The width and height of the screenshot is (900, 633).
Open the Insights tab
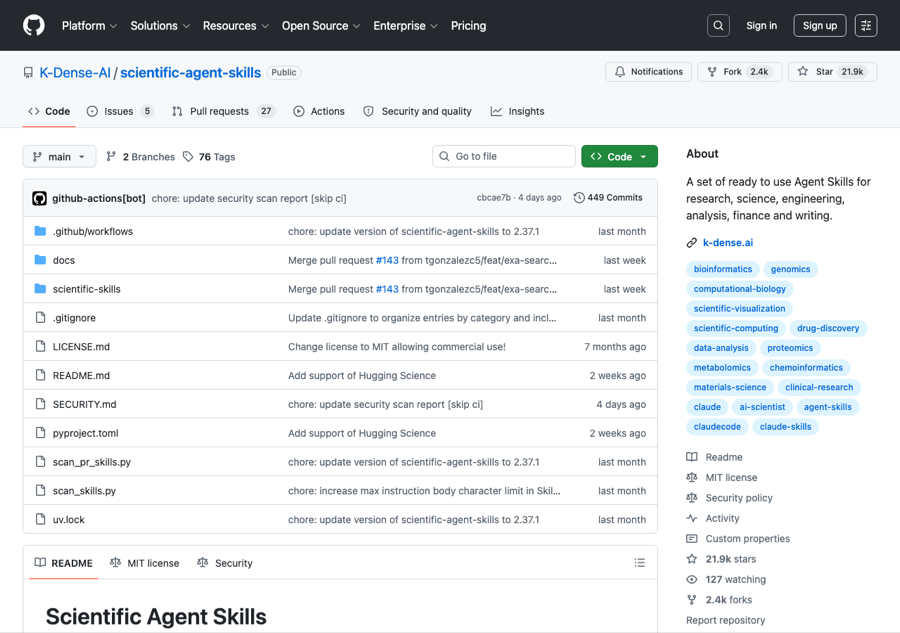click(517, 111)
